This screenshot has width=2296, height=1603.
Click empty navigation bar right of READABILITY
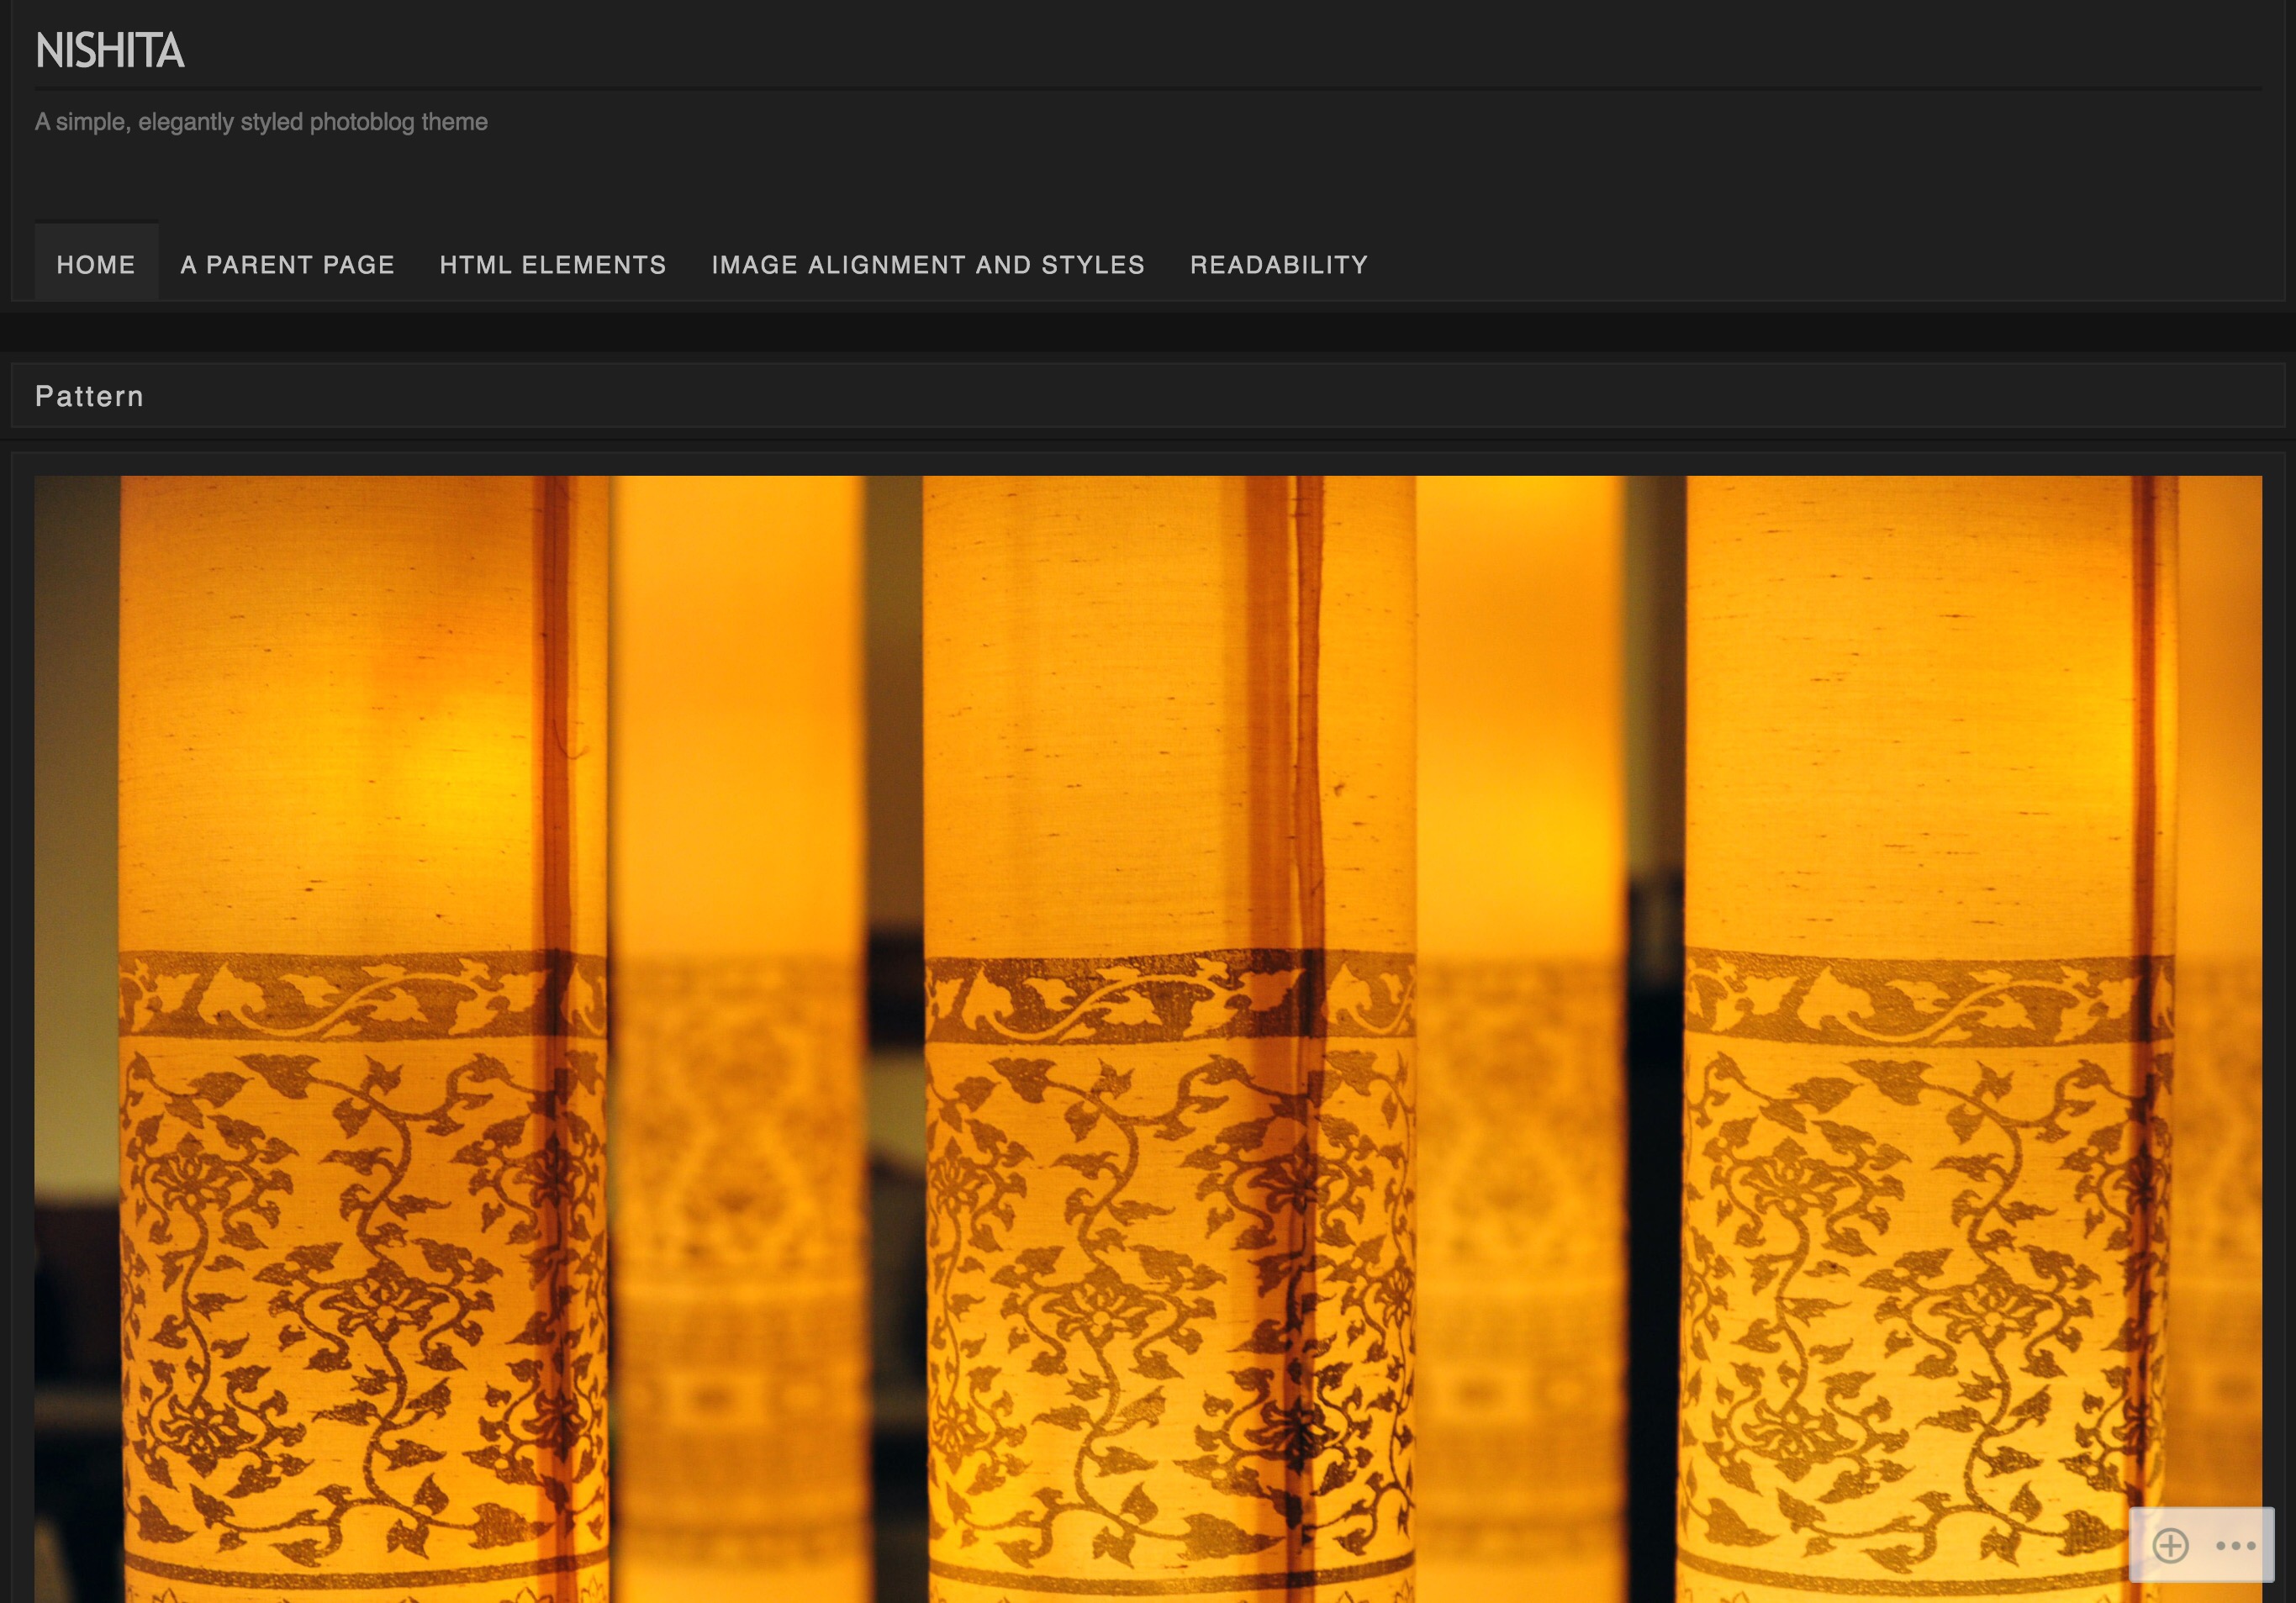[1800, 264]
